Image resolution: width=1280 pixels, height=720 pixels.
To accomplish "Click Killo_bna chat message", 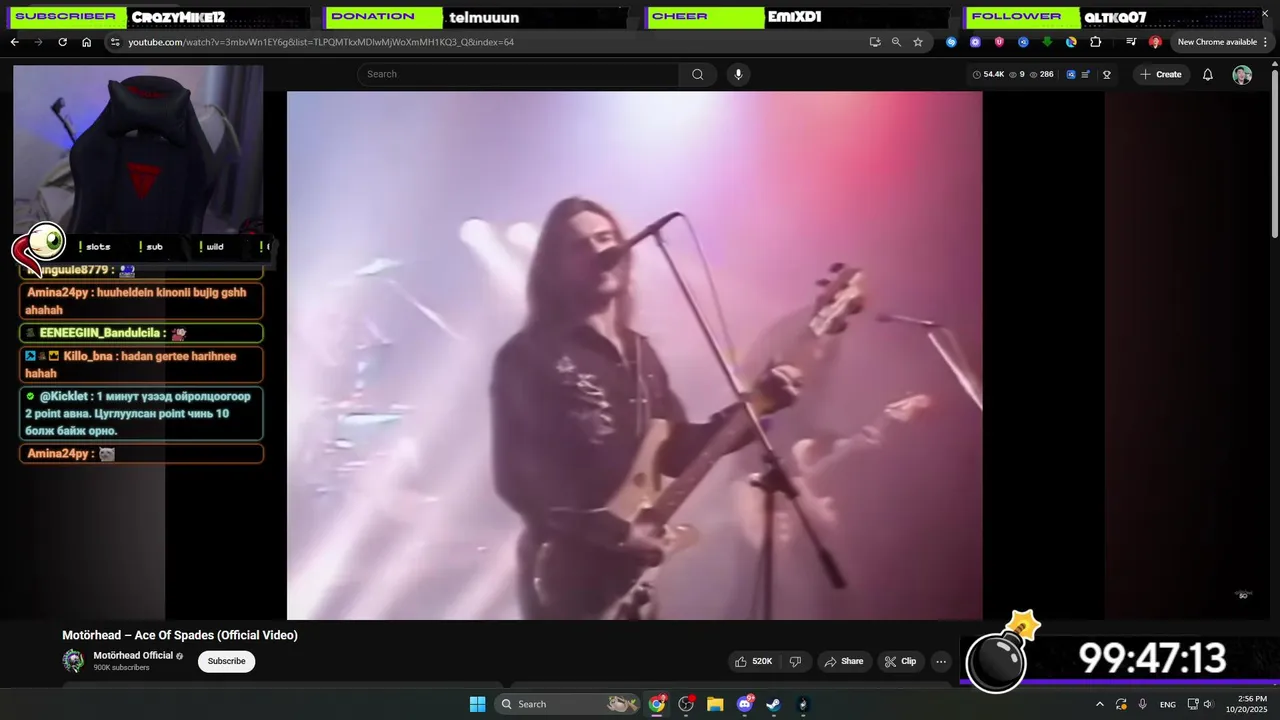I will pos(141,365).
